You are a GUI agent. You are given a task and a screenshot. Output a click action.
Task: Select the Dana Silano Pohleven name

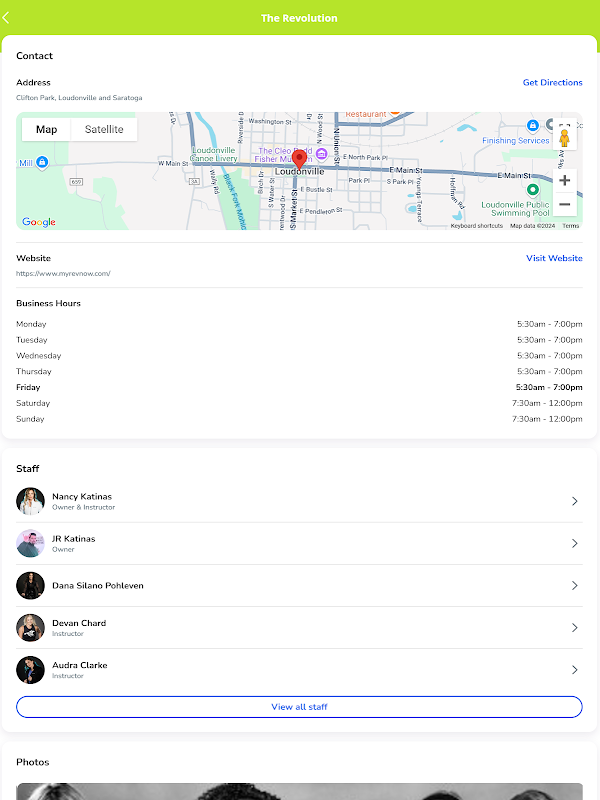pyautogui.click(x=98, y=586)
